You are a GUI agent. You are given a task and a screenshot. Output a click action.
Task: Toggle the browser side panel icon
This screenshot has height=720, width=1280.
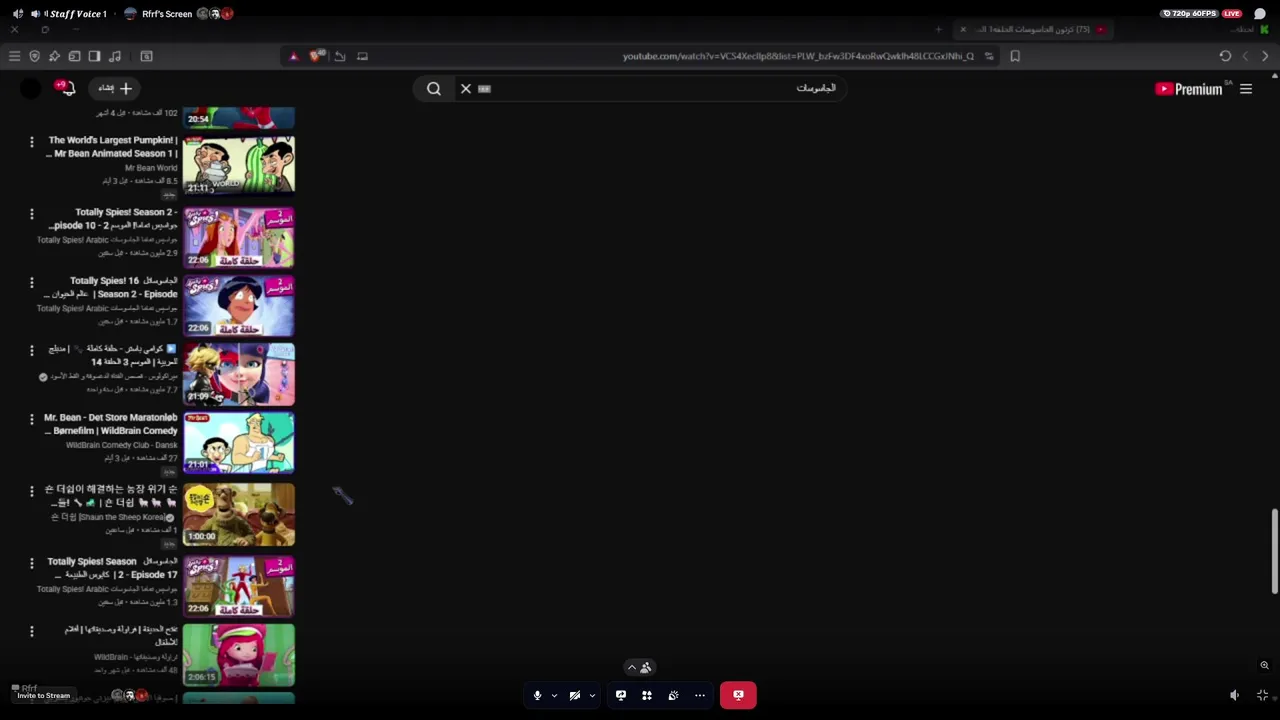pyautogui.click(x=94, y=56)
